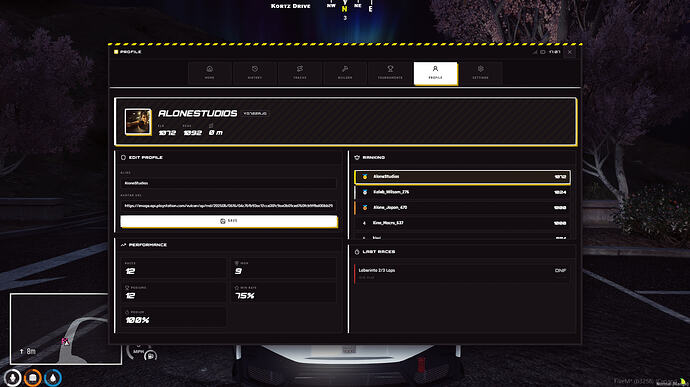Click the gold medal icon beside AloneStudios
Image resolution: width=690 pixels, height=387 pixels.
click(x=365, y=177)
